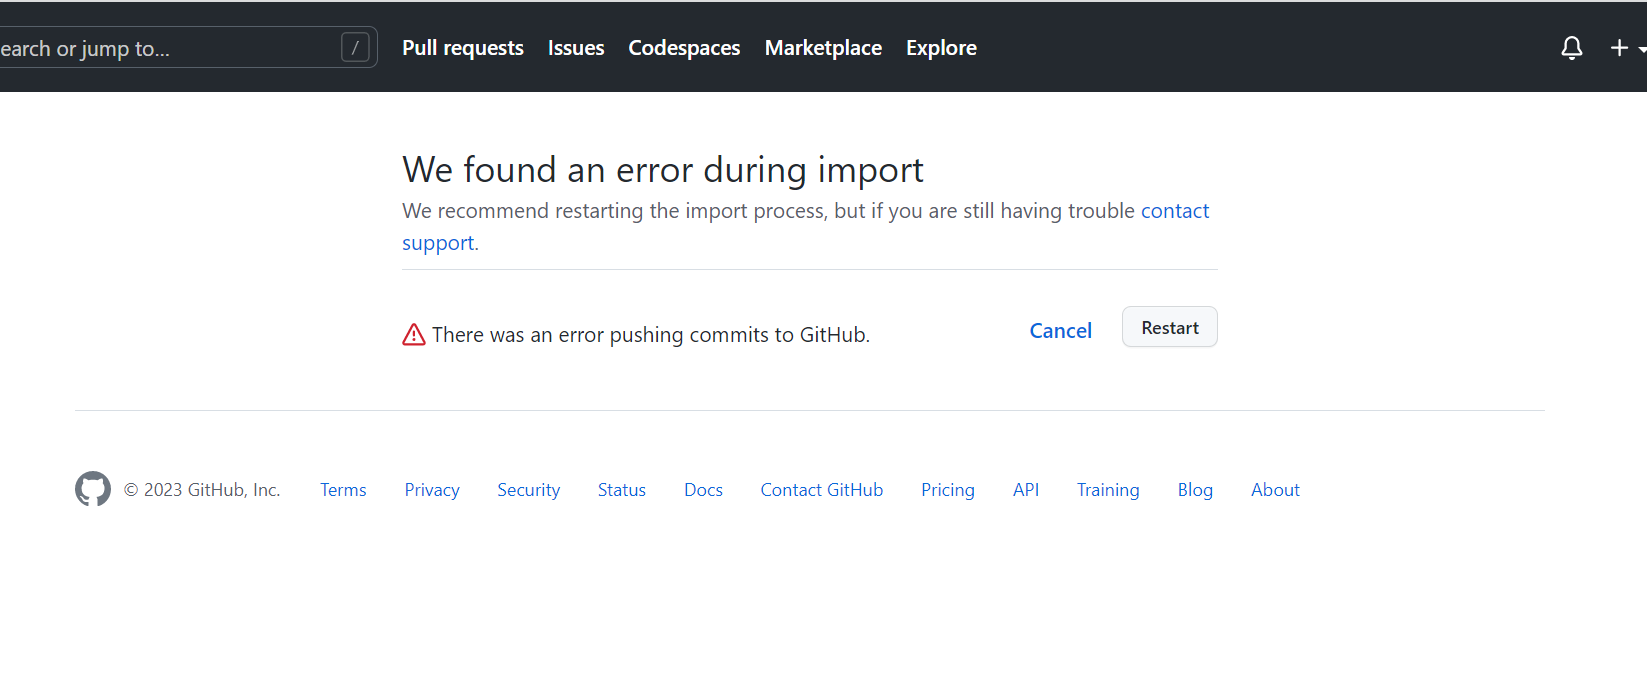Click the GitHub logo in the footer

(x=92, y=489)
